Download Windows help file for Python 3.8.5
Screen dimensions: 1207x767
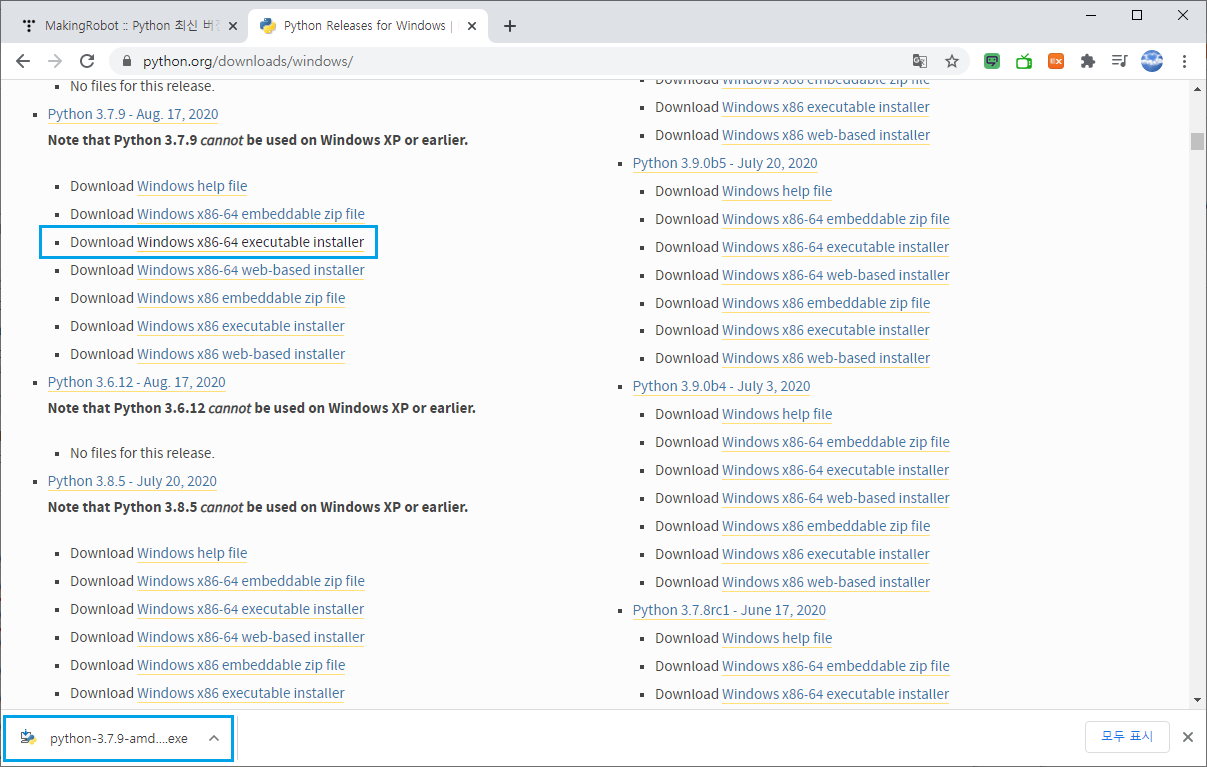pyautogui.click(x=192, y=553)
